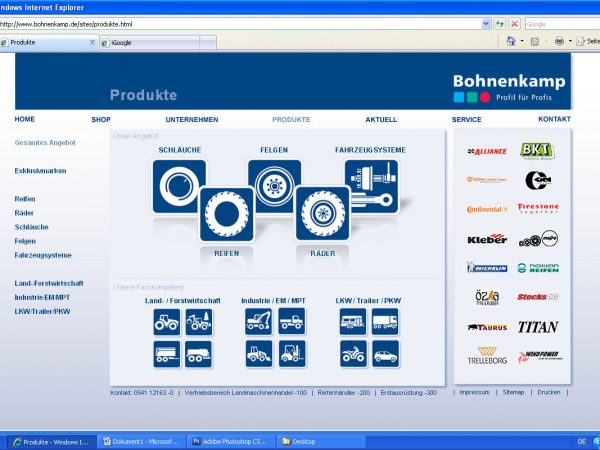Viewport: 600px width, 450px height.
Task: Click the Google search box
Action: click(562, 24)
